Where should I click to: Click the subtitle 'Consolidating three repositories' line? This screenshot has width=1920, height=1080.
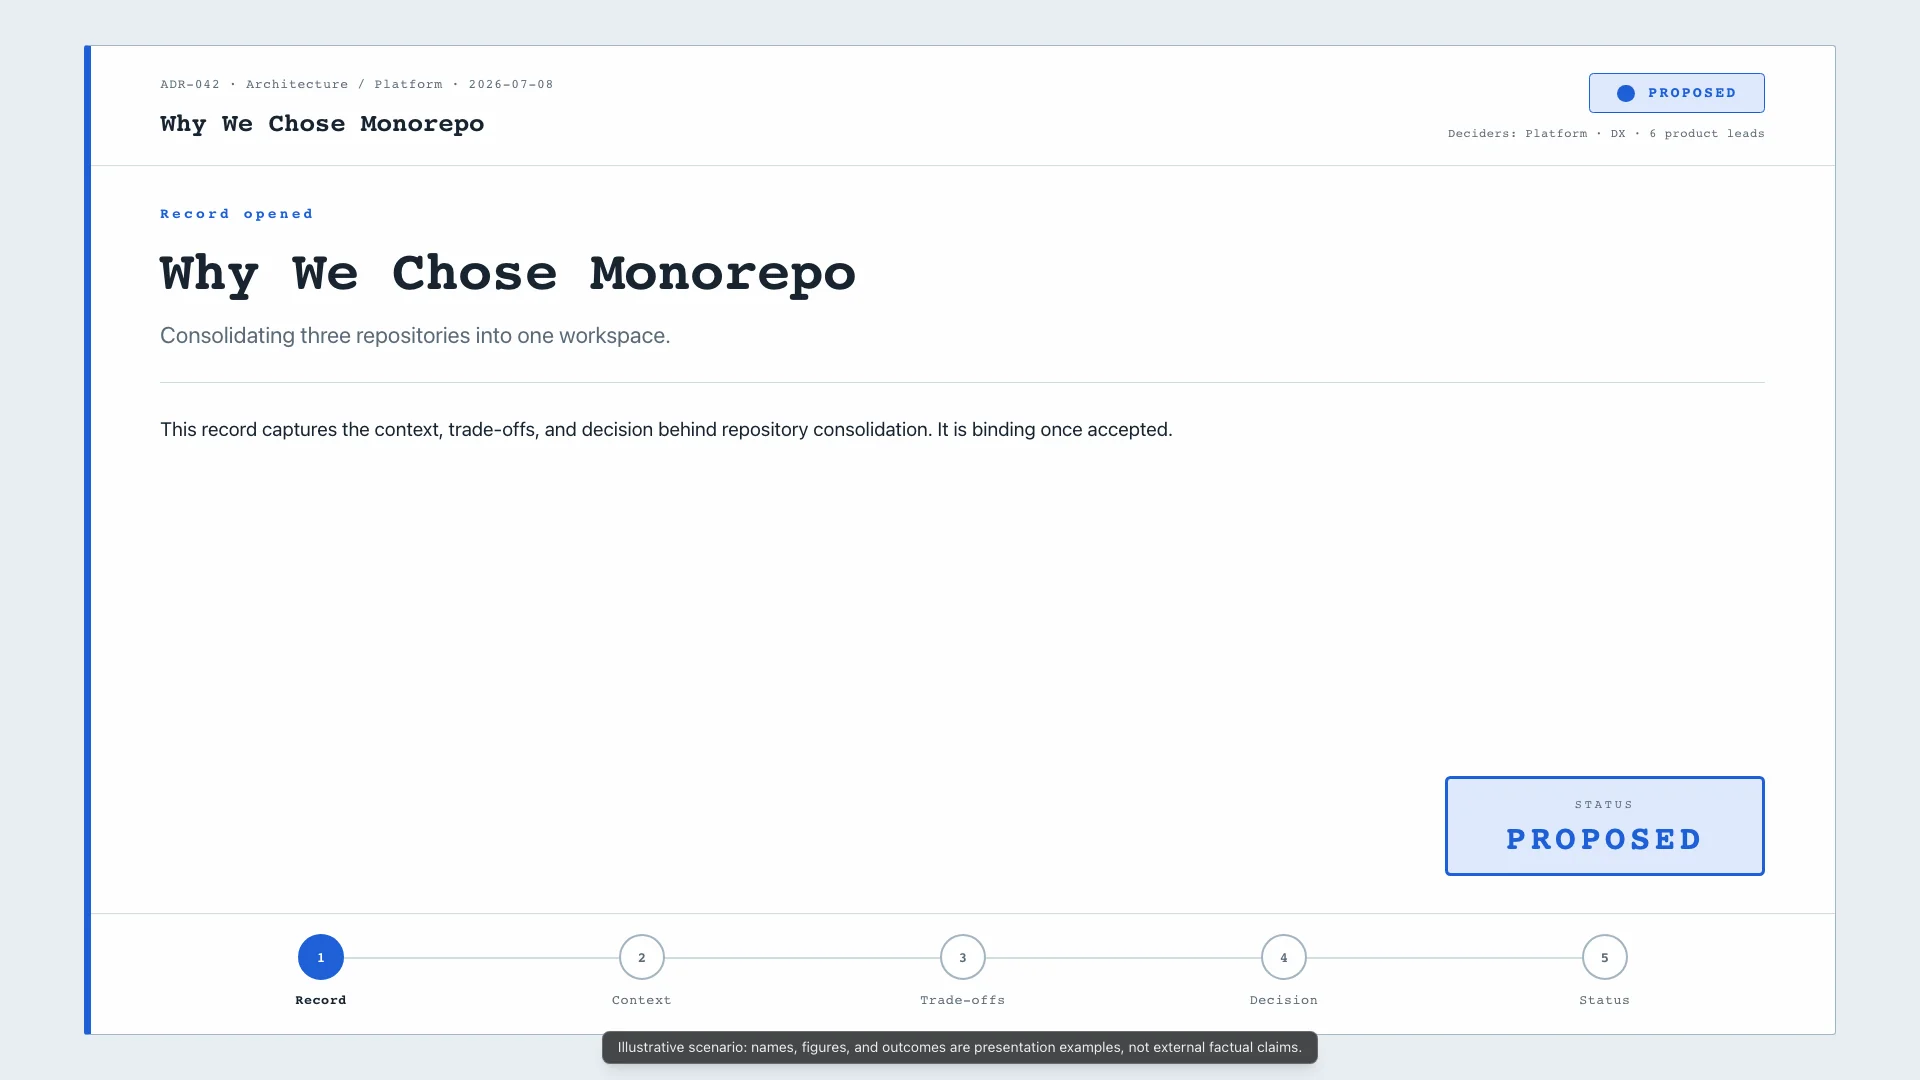pyautogui.click(x=415, y=336)
